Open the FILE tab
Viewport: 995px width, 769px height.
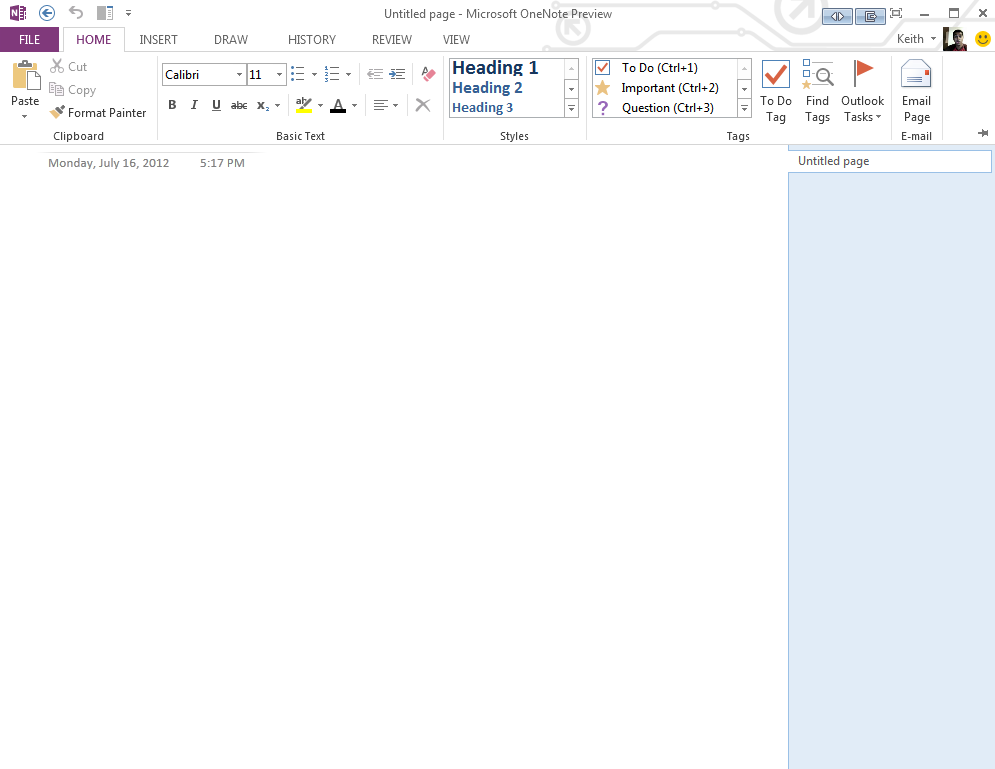[x=29, y=39]
